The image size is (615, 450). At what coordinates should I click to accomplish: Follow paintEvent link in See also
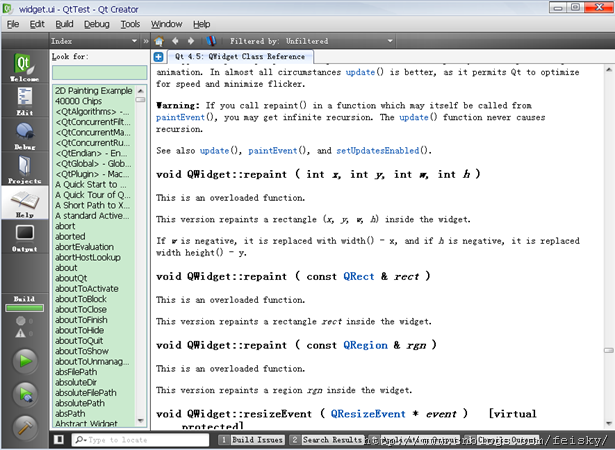273,151
